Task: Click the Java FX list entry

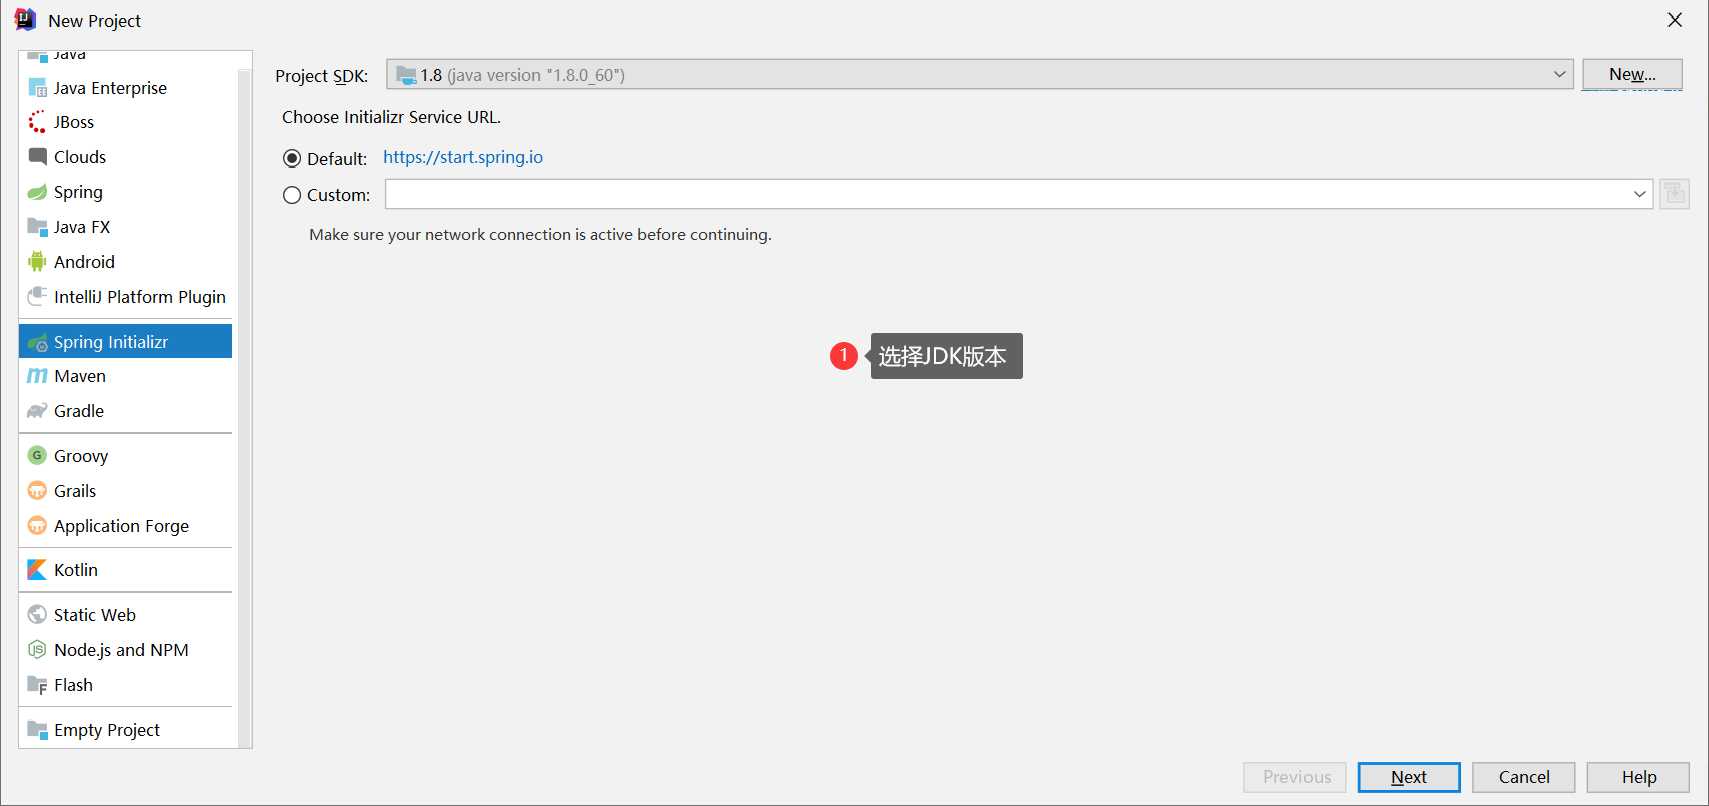Action: coord(125,227)
